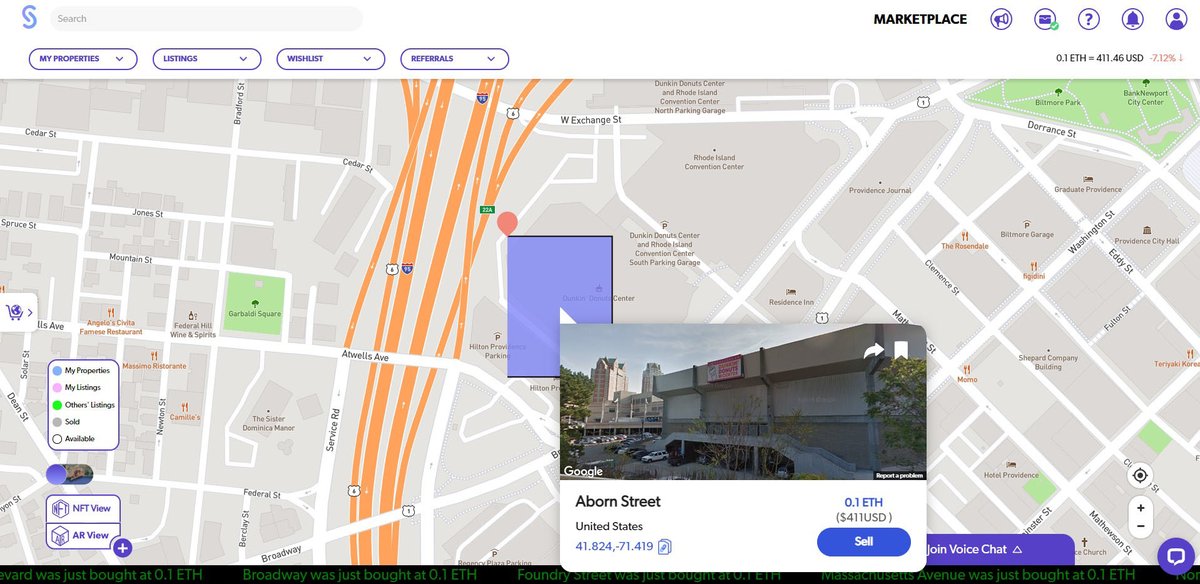Screen dimensions: 1200x584
Task: Open the user profile icon
Action: point(1175,19)
